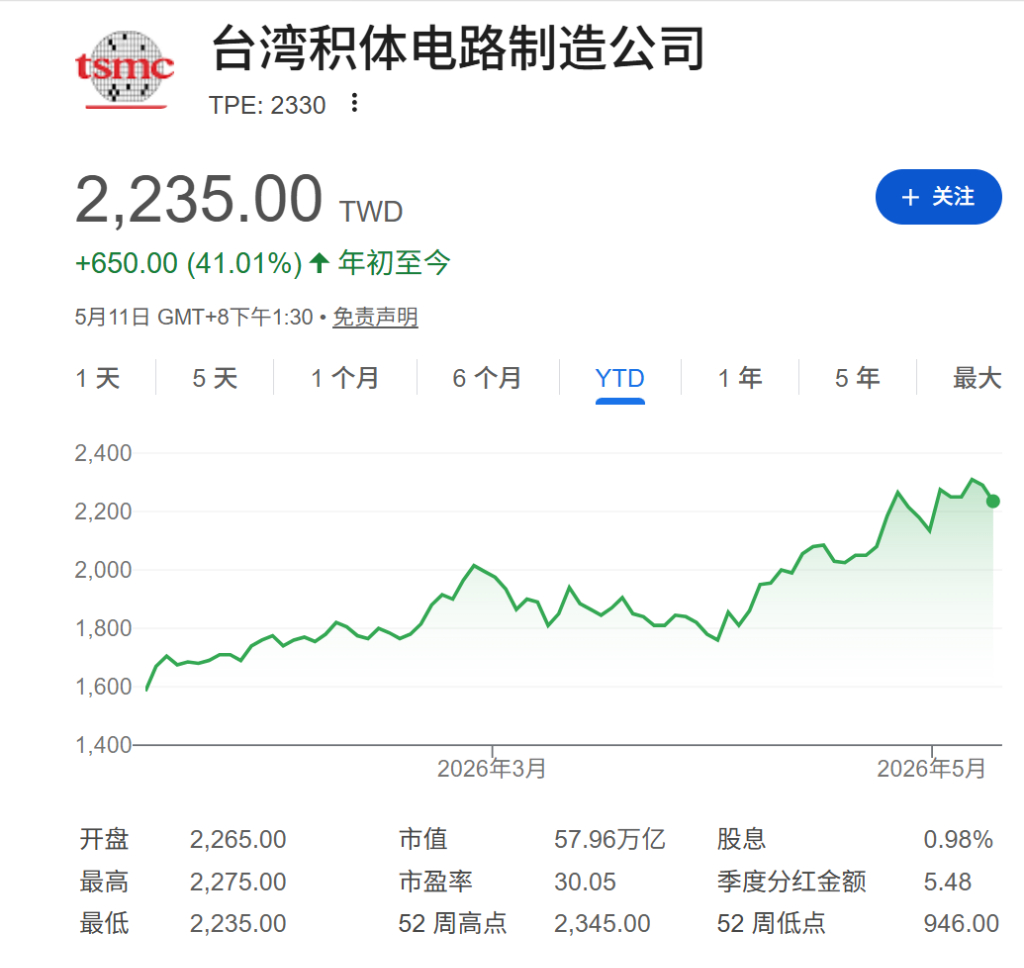Click the 开盘 value 2,265.00
This screenshot has height=968, width=1024.
(x=238, y=840)
